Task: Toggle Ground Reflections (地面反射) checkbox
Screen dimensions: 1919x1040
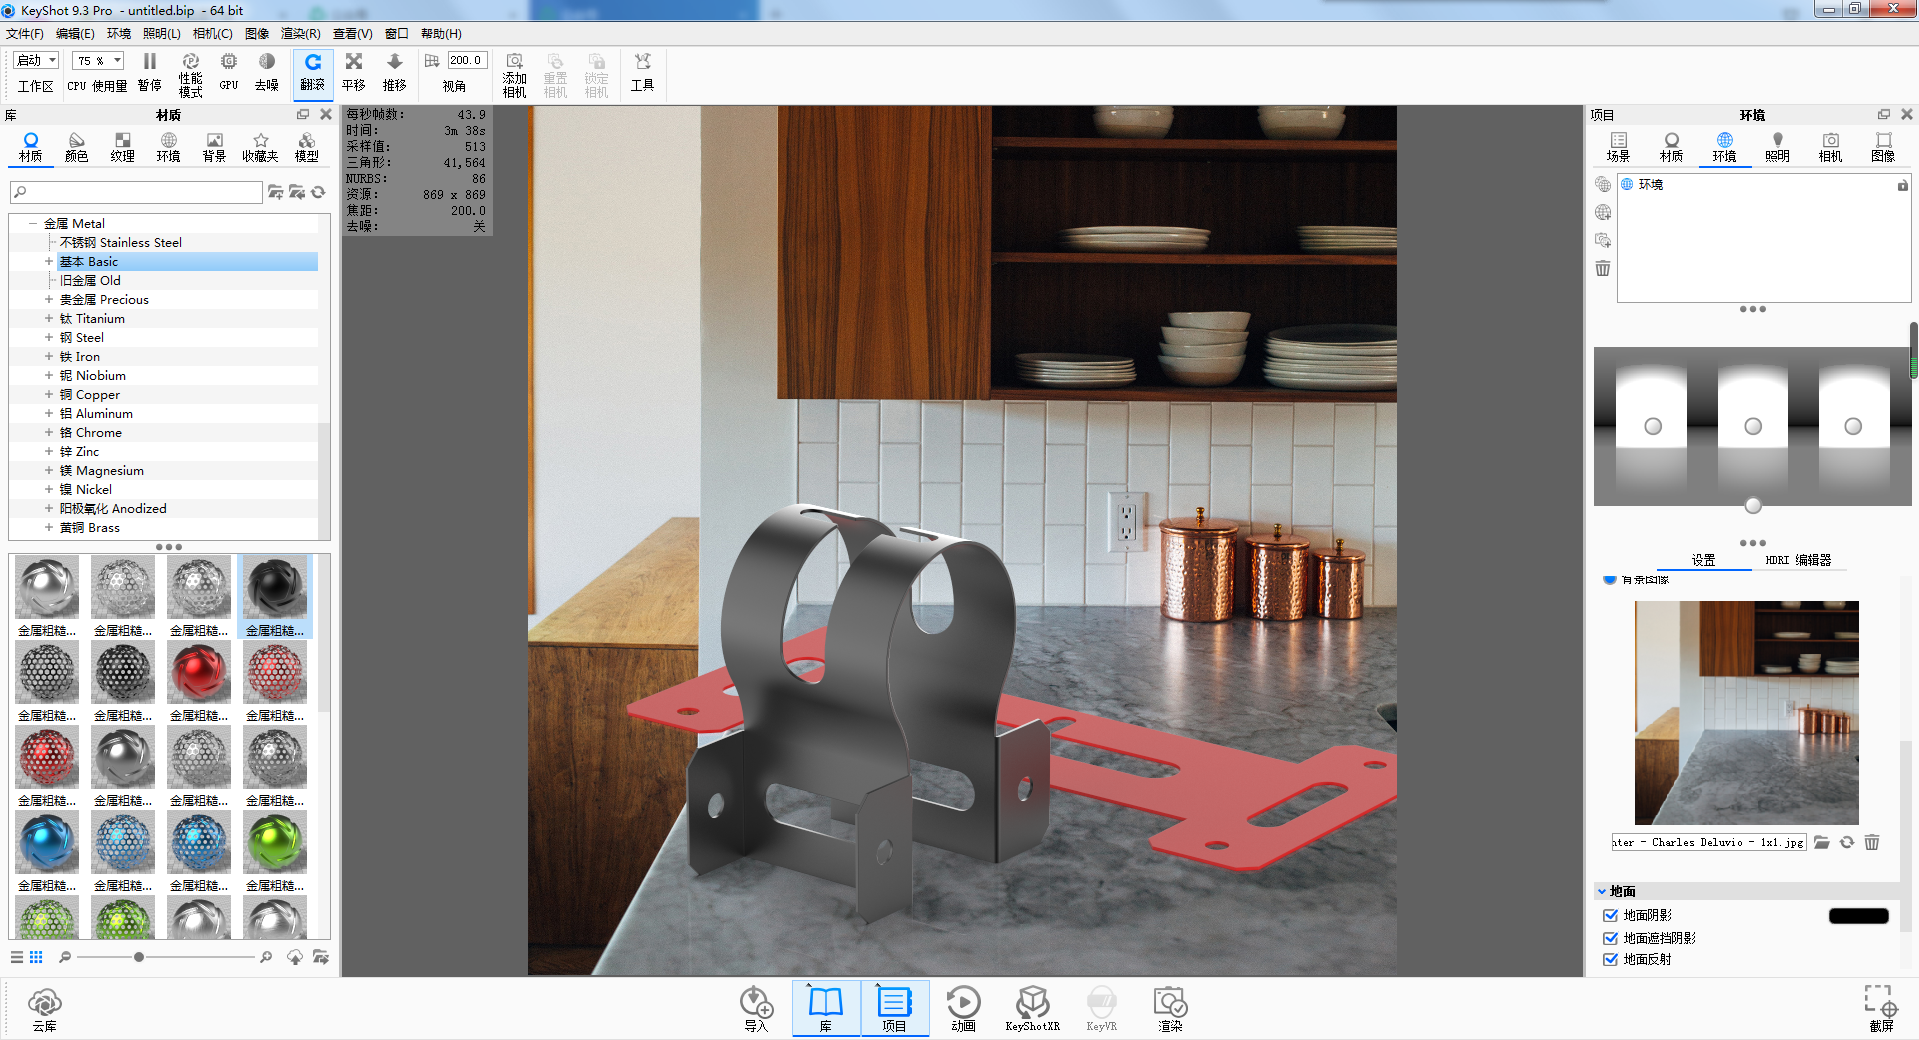Action: point(1610,959)
